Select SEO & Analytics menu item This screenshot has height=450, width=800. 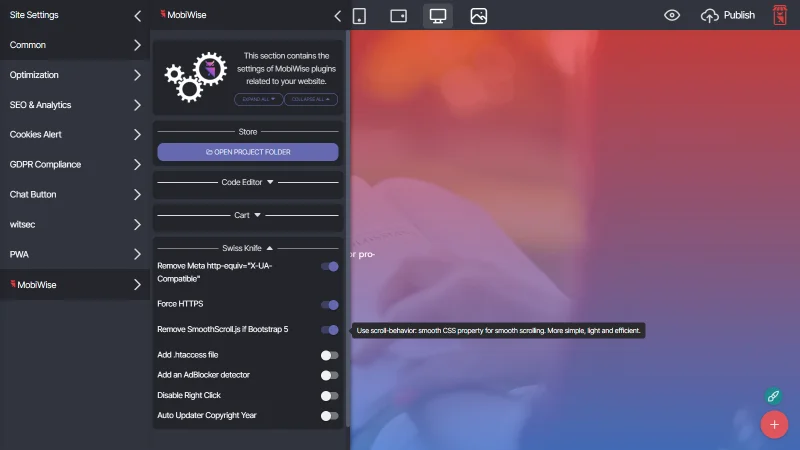(x=75, y=105)
